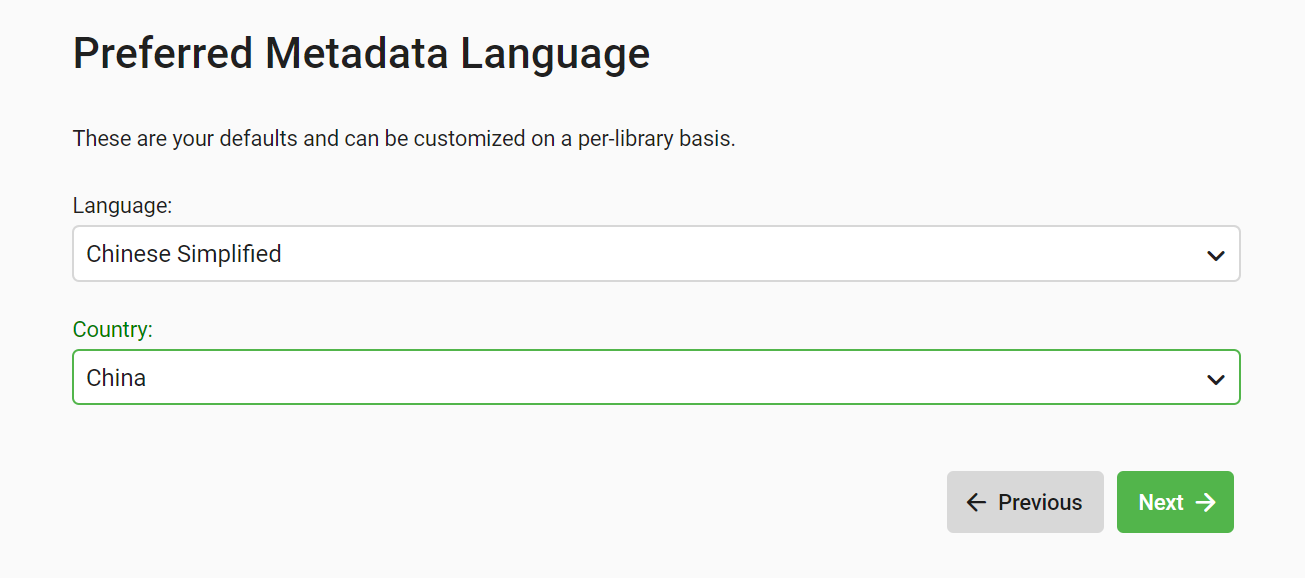The width and height of the screenshot is (1305, 578).
Task: Click the right arrow icon on Next
Action: pyautogui.click(x=1206, y=502)
